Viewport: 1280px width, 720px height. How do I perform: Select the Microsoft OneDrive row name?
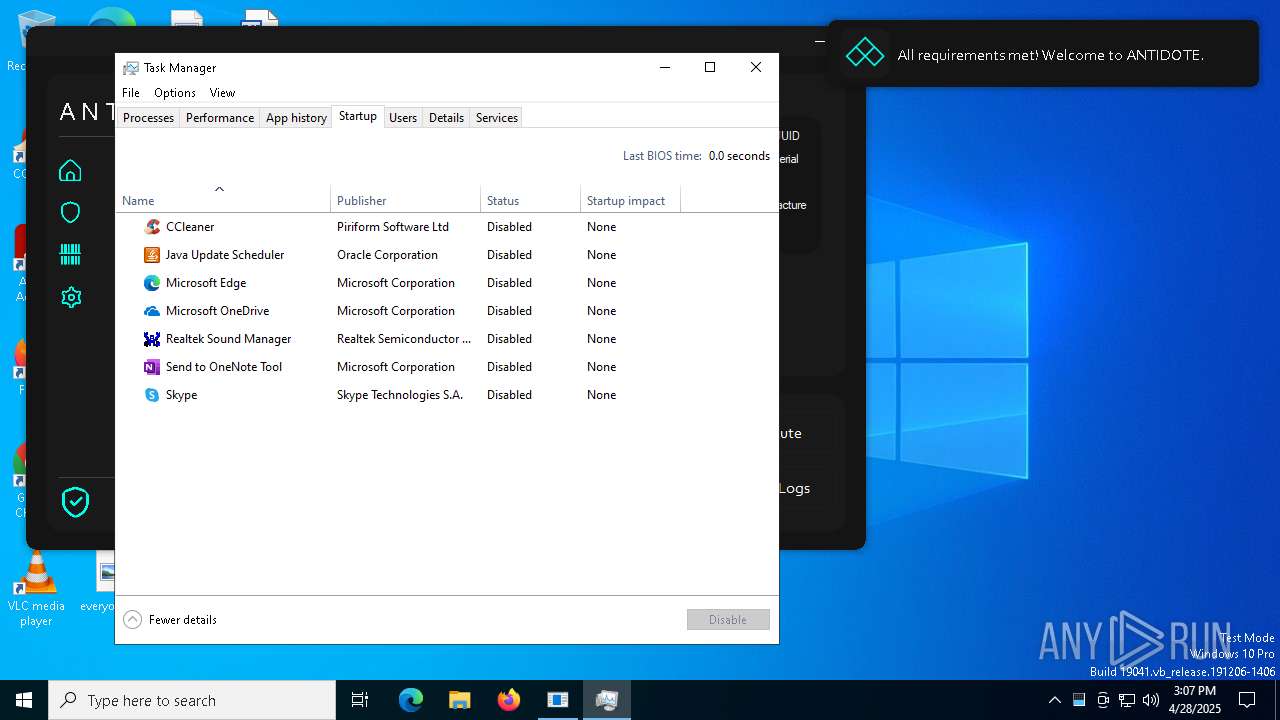tap(217, 311)
